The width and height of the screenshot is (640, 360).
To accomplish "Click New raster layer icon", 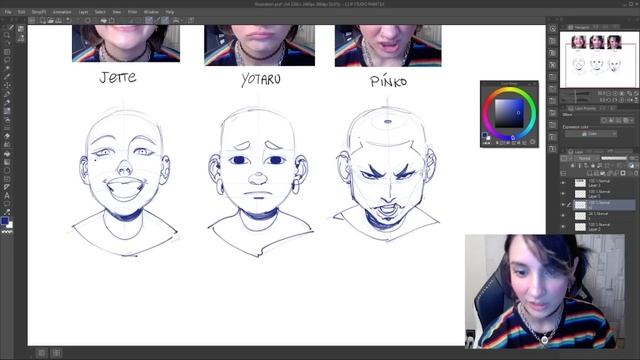I will [x=590, y=173].
